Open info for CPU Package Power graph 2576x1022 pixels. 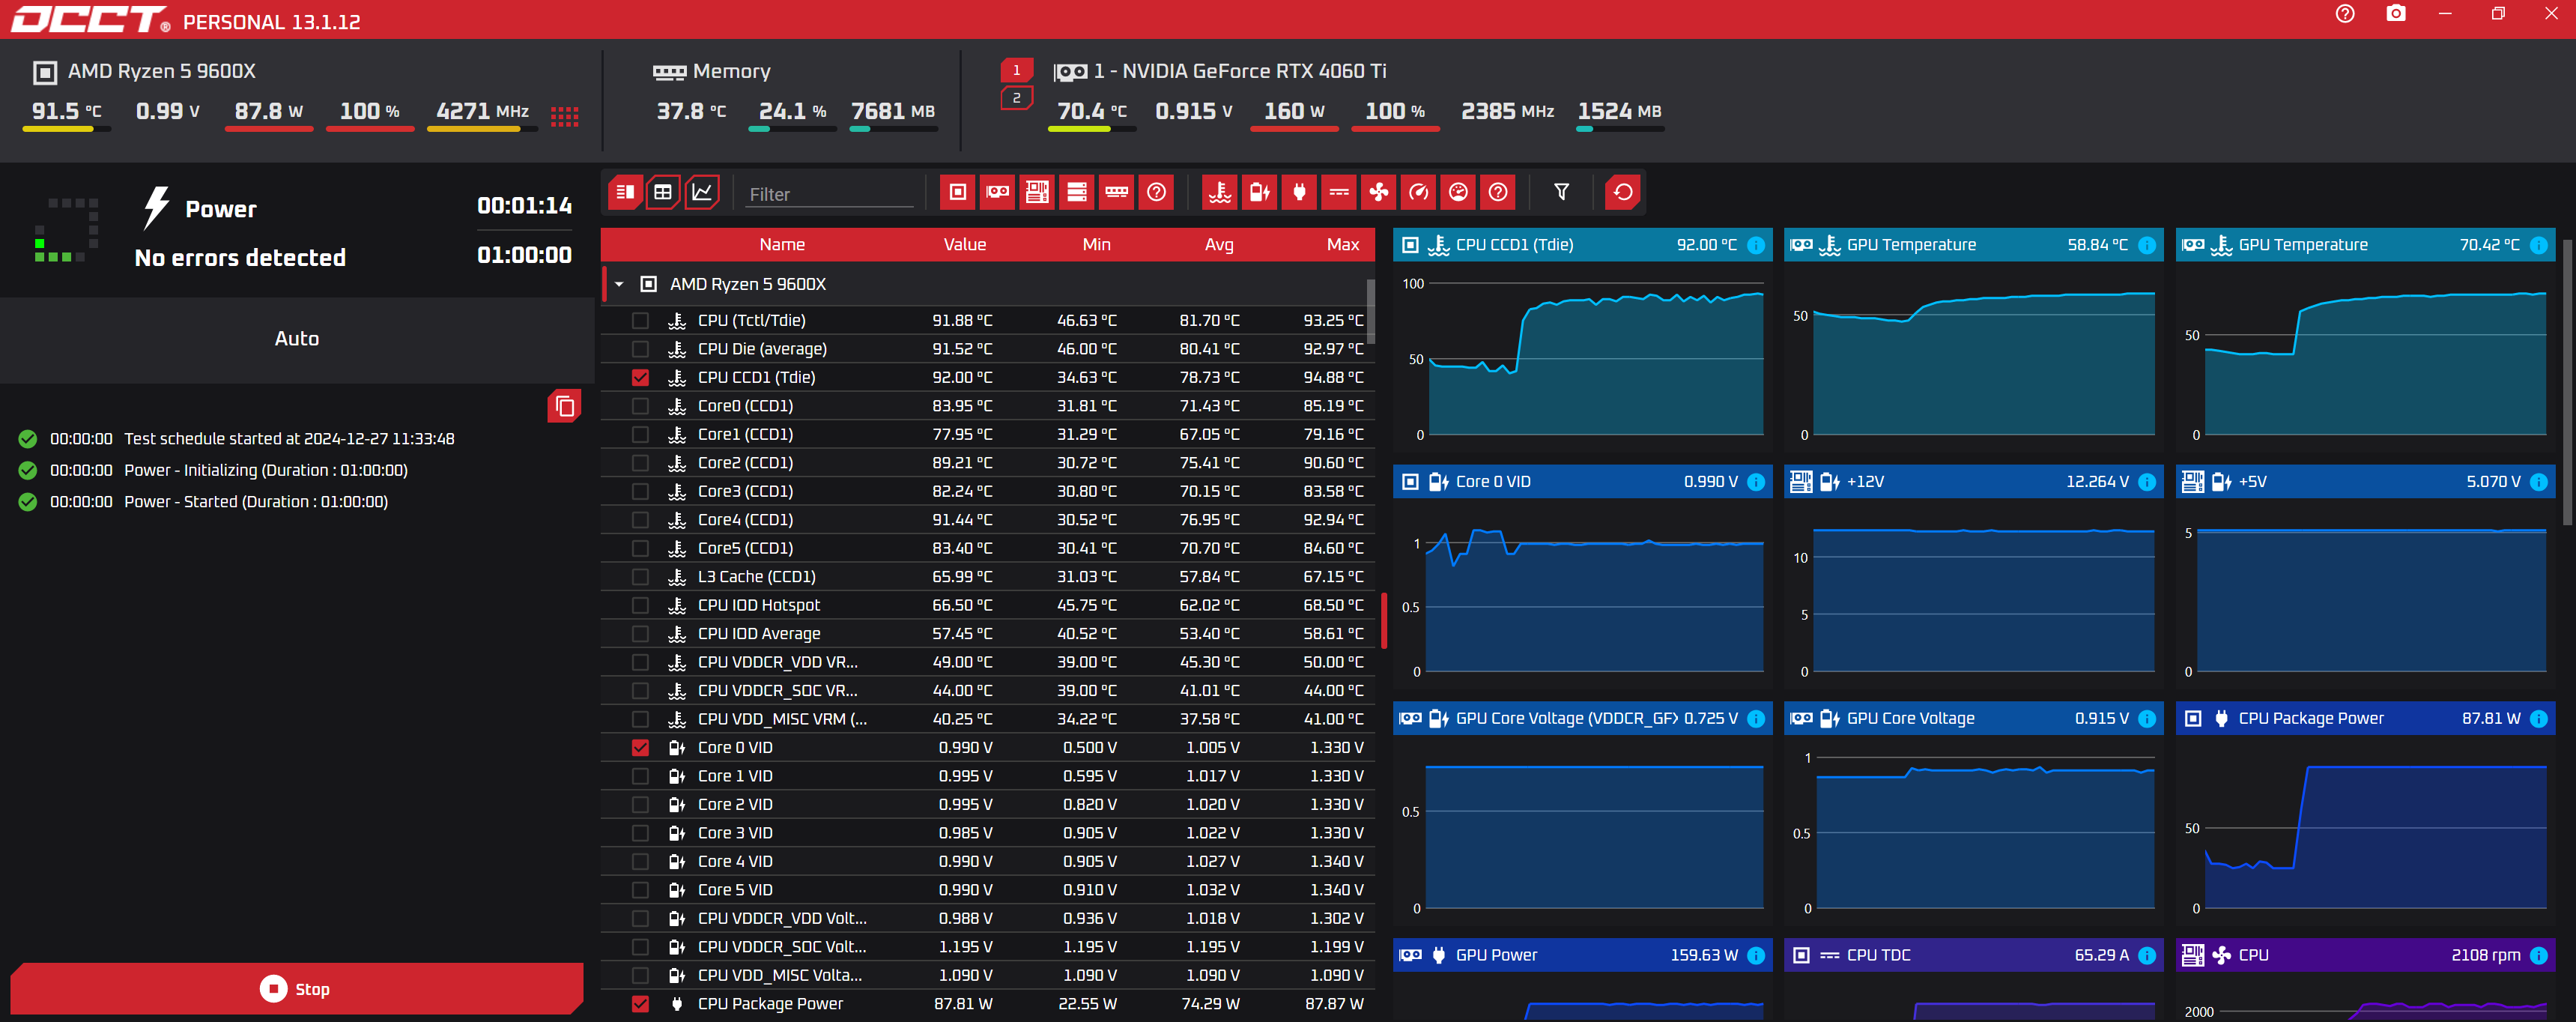tap(2538, 719)
